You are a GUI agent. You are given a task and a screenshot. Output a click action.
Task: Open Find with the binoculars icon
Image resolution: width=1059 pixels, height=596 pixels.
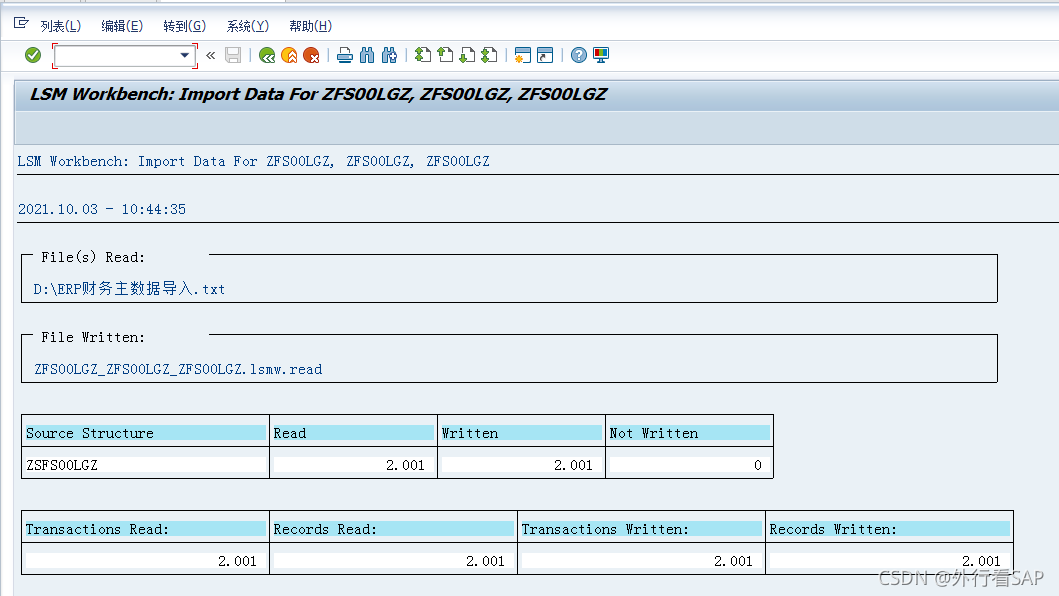367,55
